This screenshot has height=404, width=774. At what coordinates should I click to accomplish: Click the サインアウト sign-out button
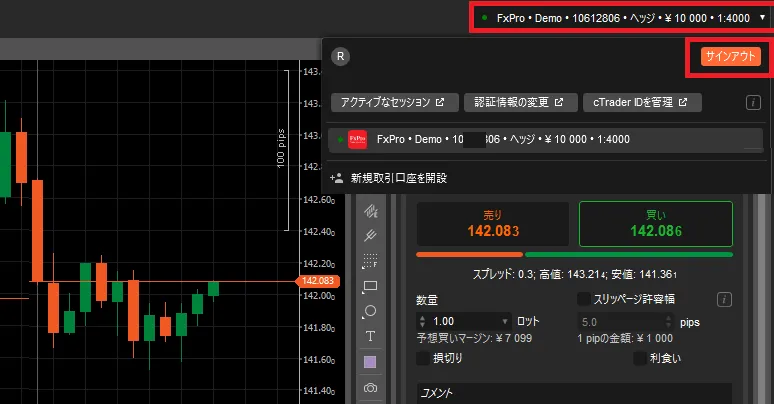tap(731, 56)
